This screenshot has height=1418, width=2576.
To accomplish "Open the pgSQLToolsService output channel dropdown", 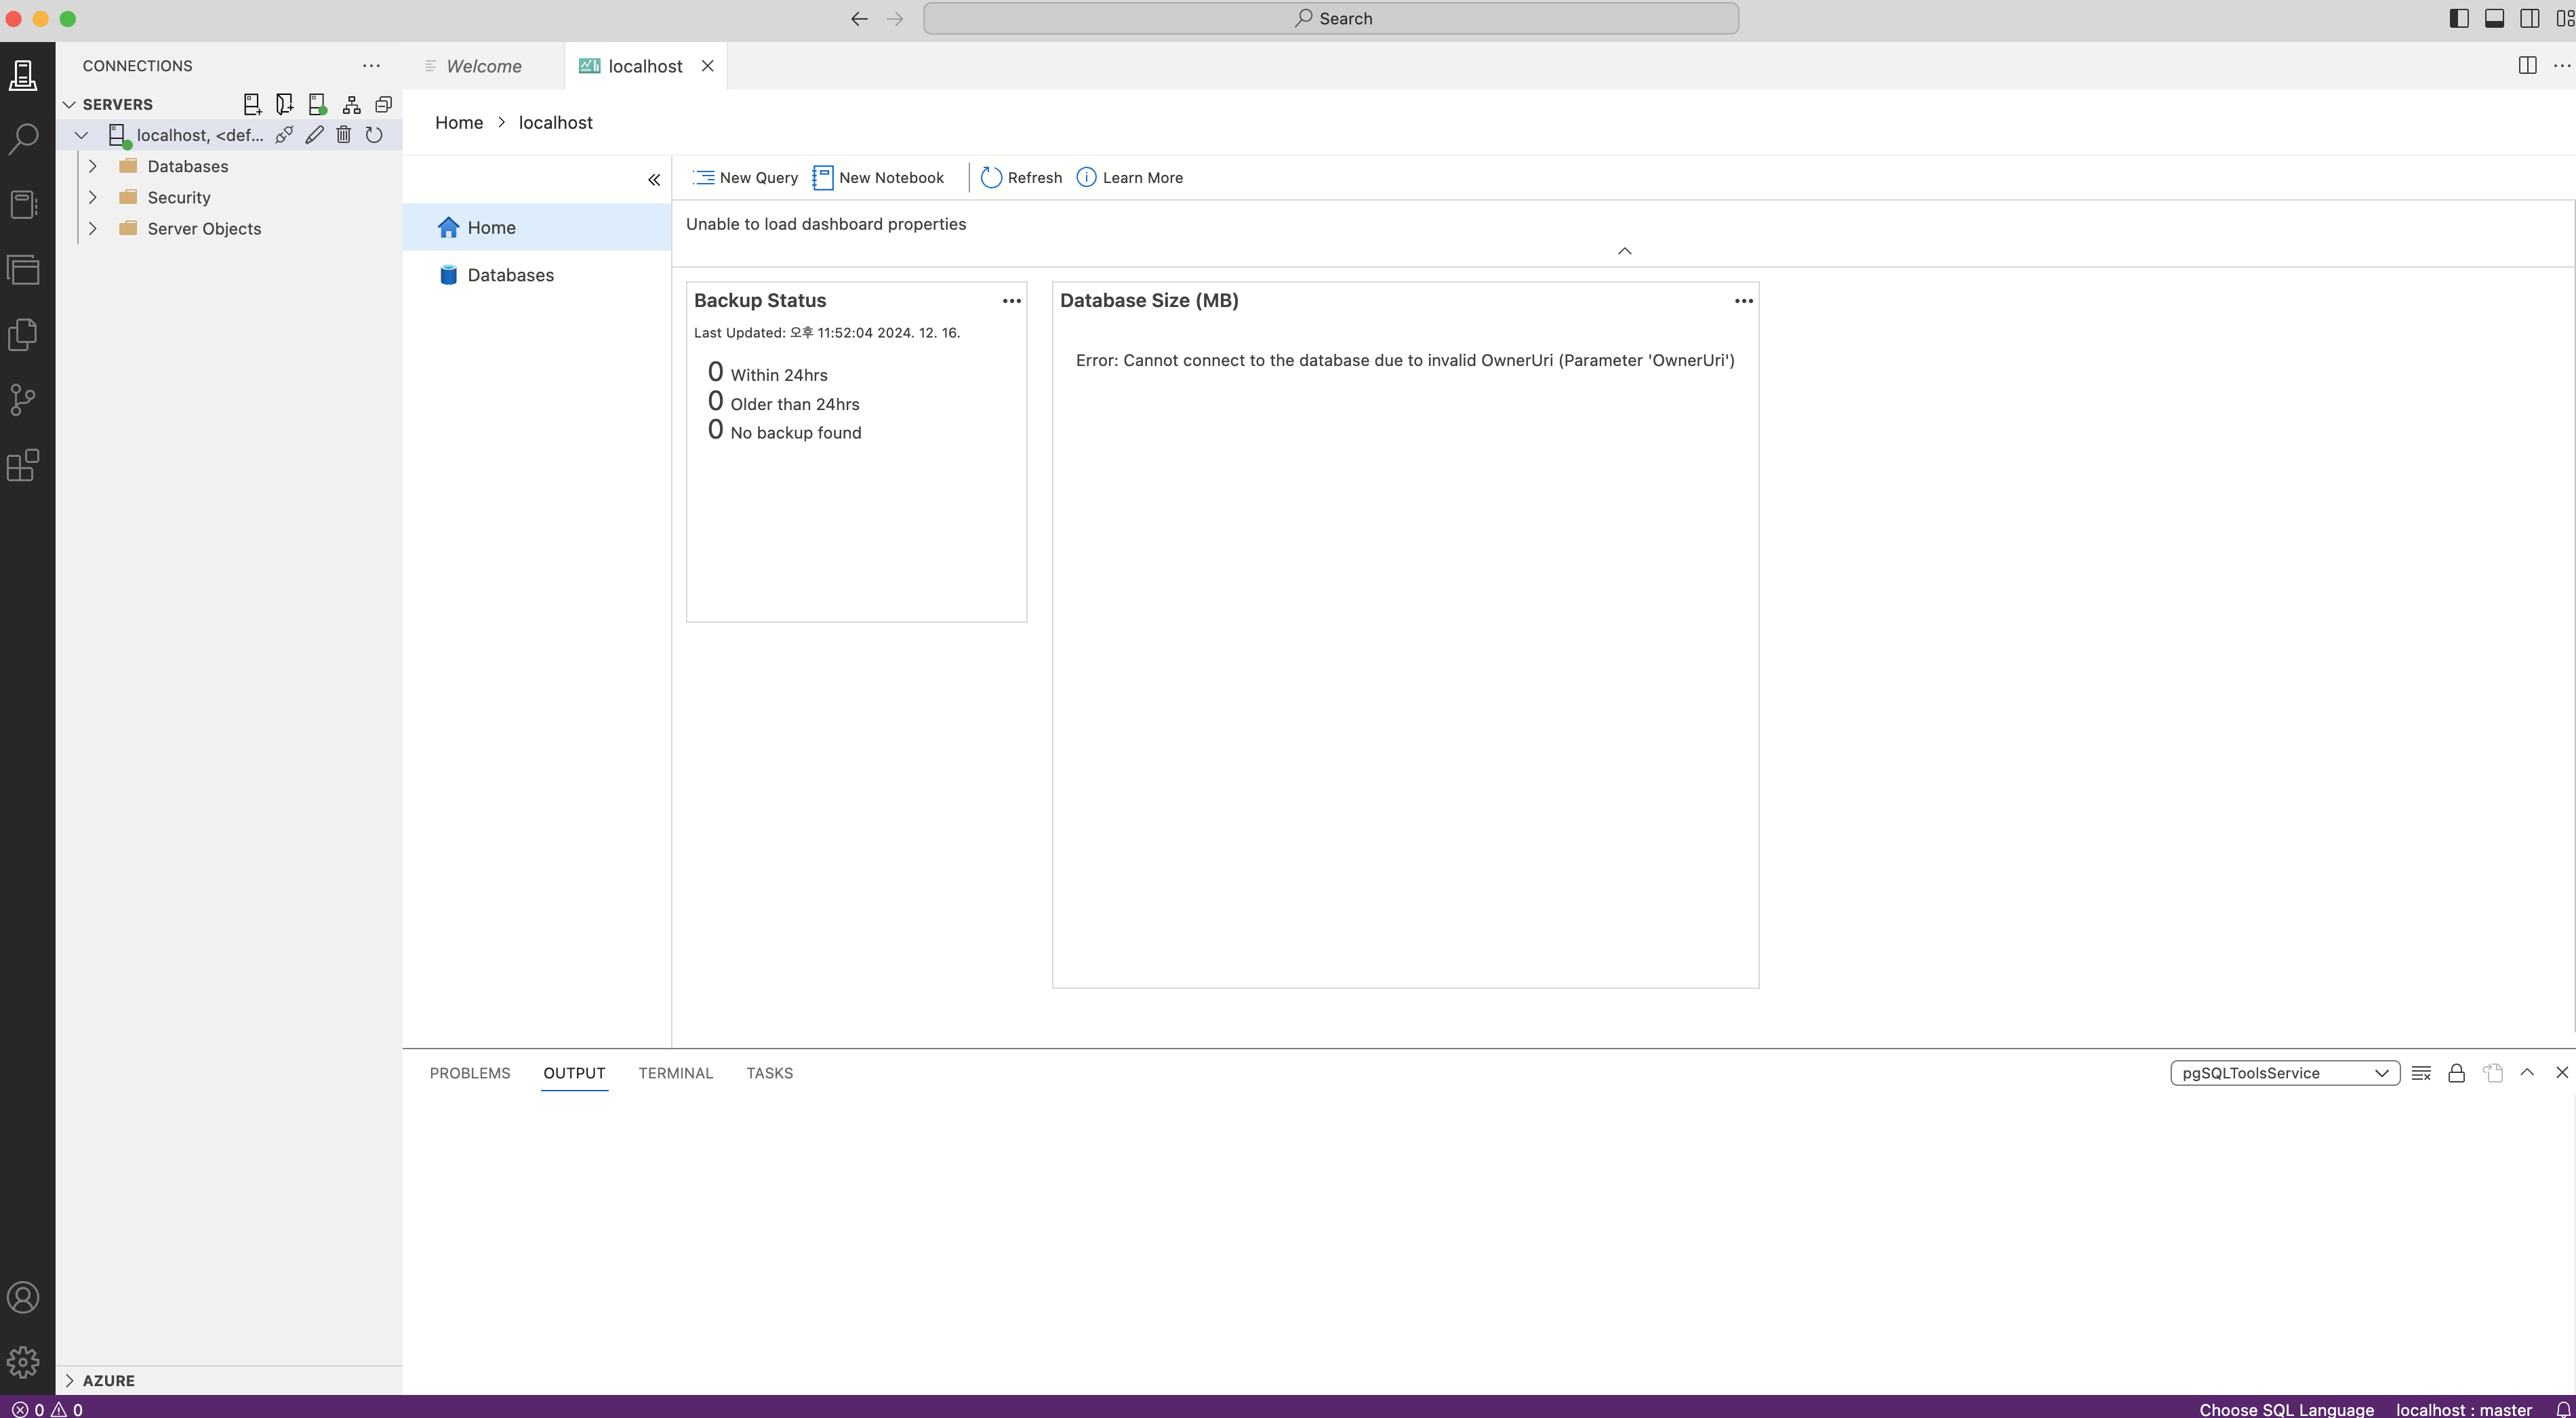I will pyautogui.click(x=2284, y=1073).
